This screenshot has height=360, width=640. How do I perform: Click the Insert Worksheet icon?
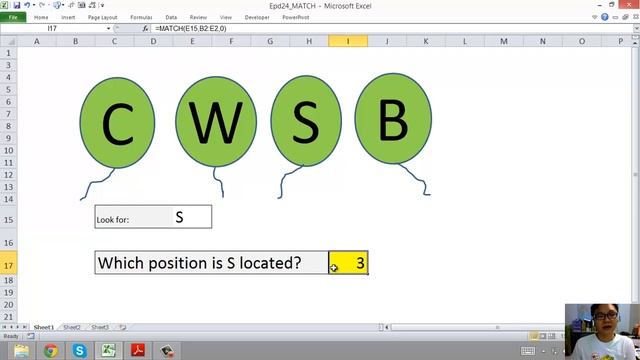click(122, 327)
